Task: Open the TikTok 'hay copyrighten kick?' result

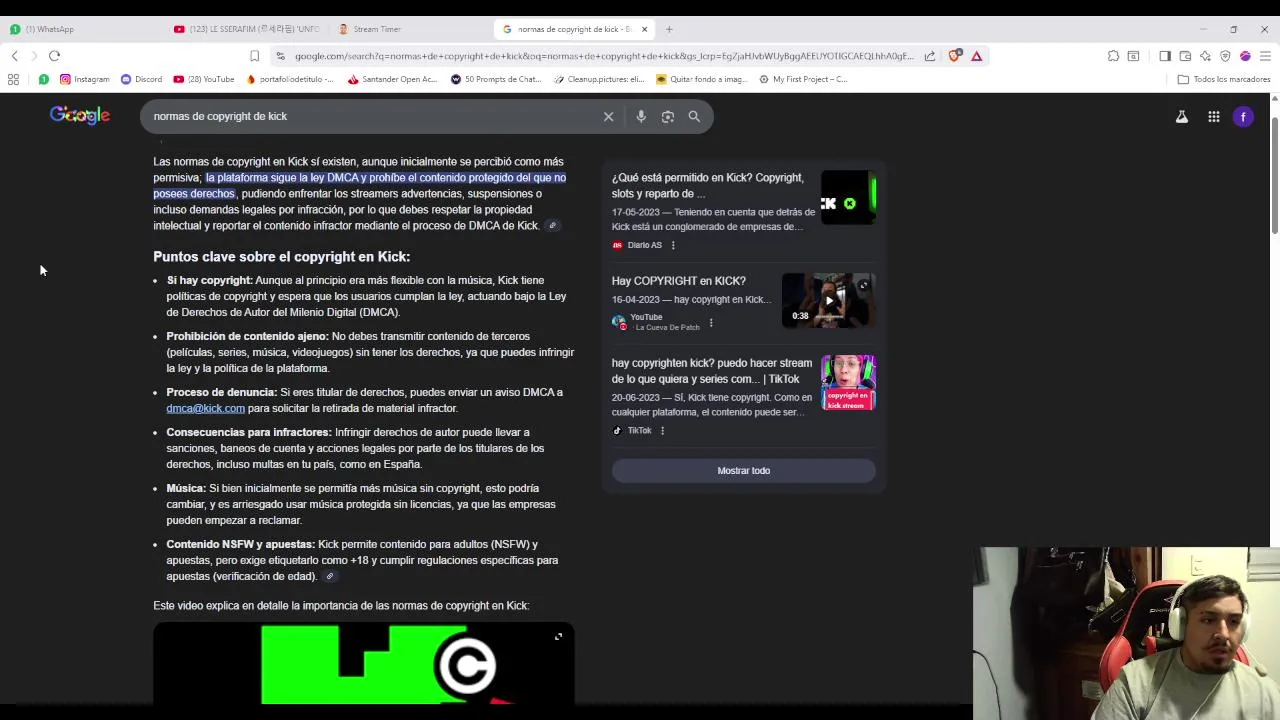Action: point(712,371)
